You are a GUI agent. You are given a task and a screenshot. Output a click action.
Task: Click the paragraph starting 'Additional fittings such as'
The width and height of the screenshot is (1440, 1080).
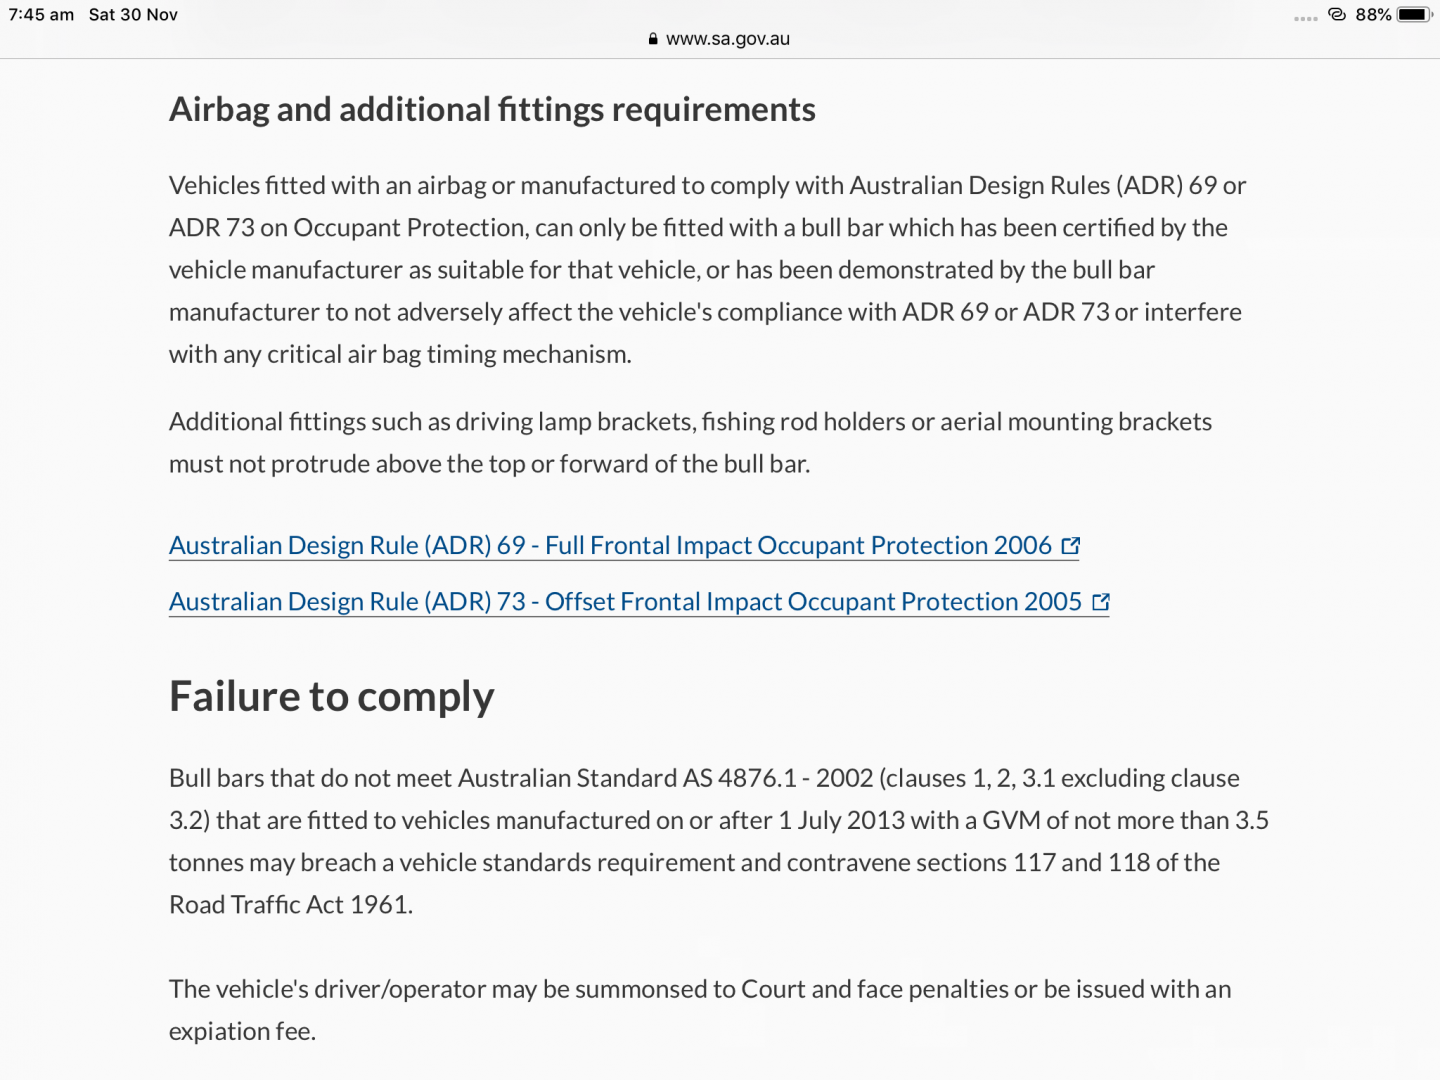(x=690, y=443)
